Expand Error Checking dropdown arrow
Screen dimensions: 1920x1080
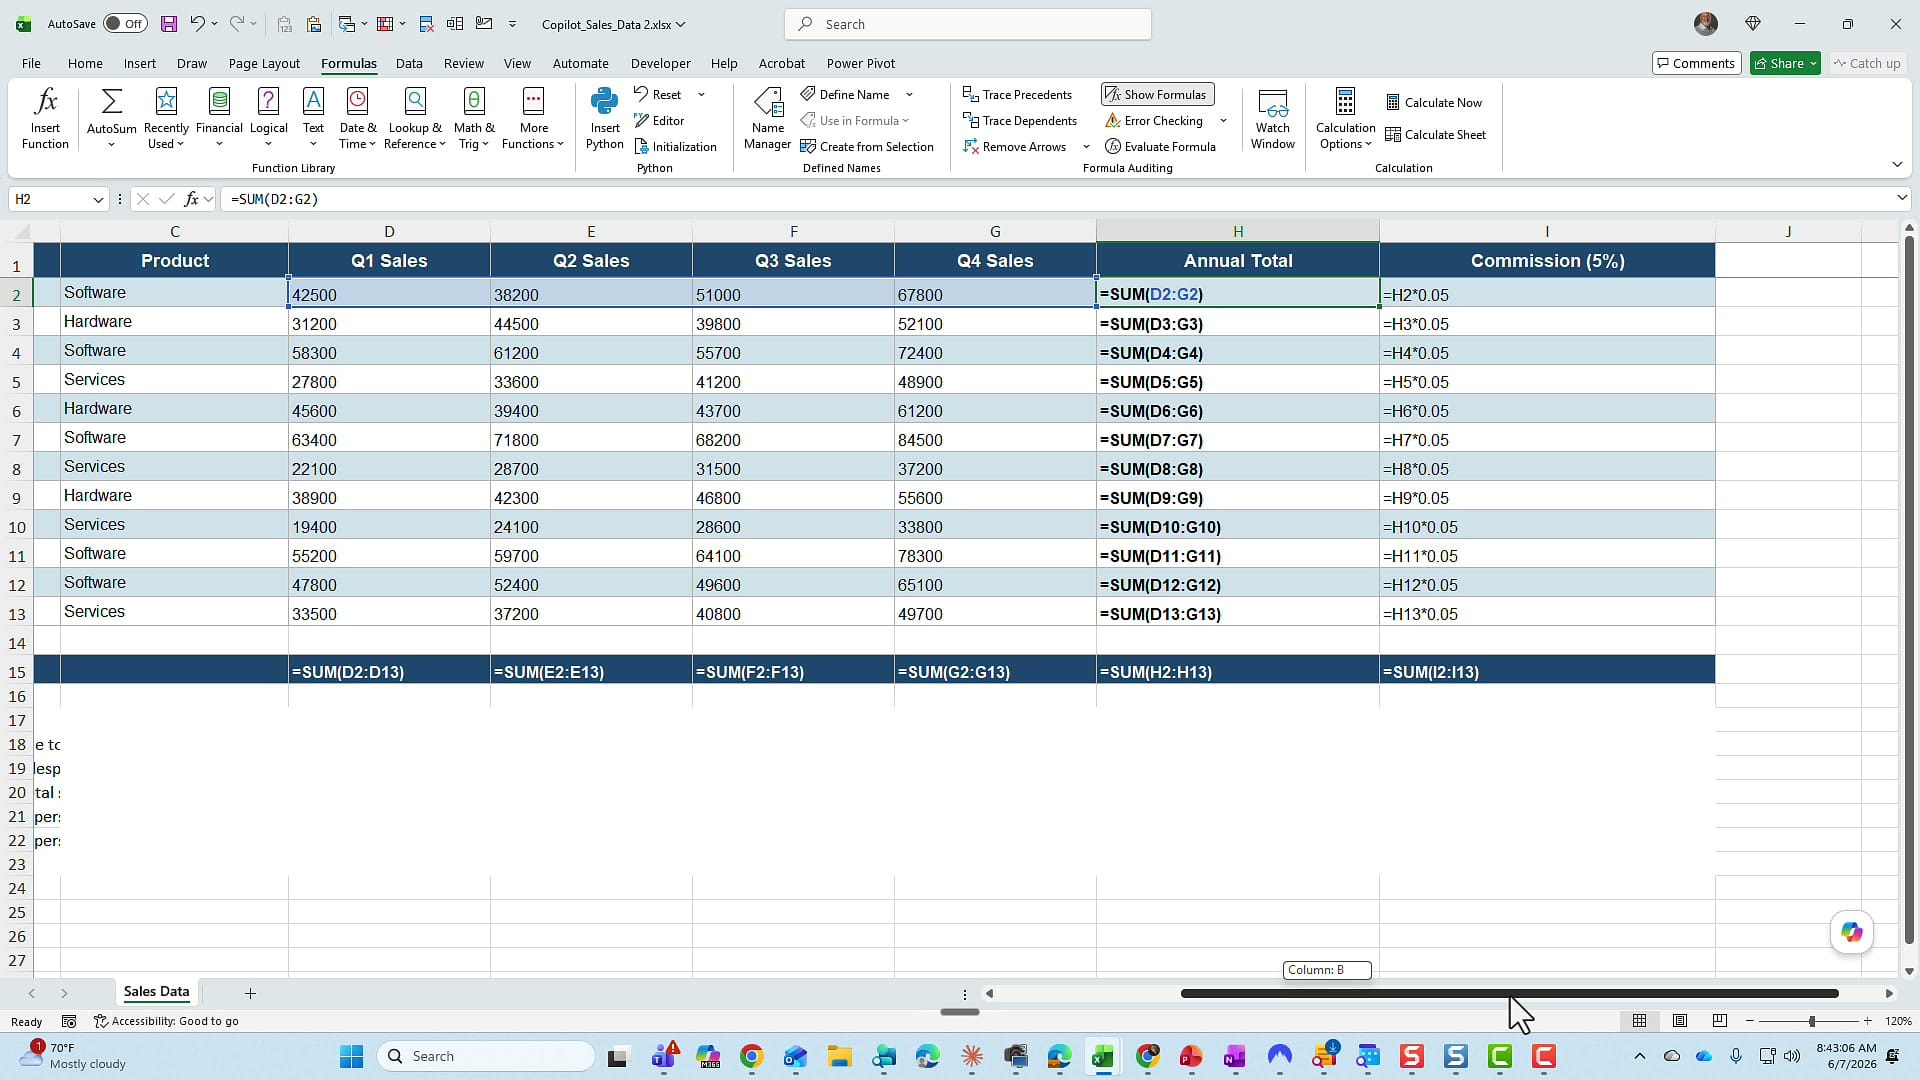point(1223,120)
